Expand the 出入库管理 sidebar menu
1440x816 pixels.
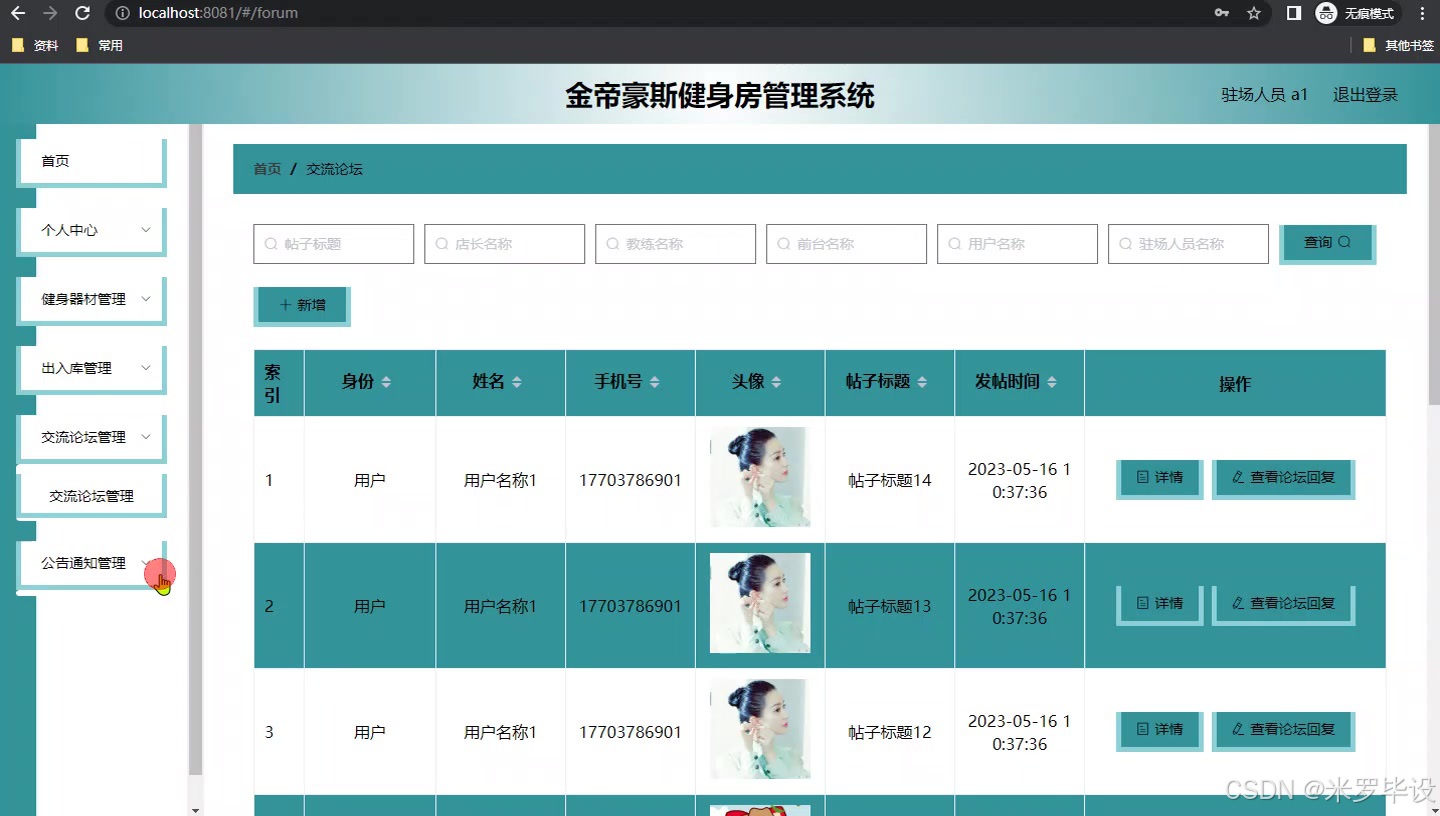[92, 368]
